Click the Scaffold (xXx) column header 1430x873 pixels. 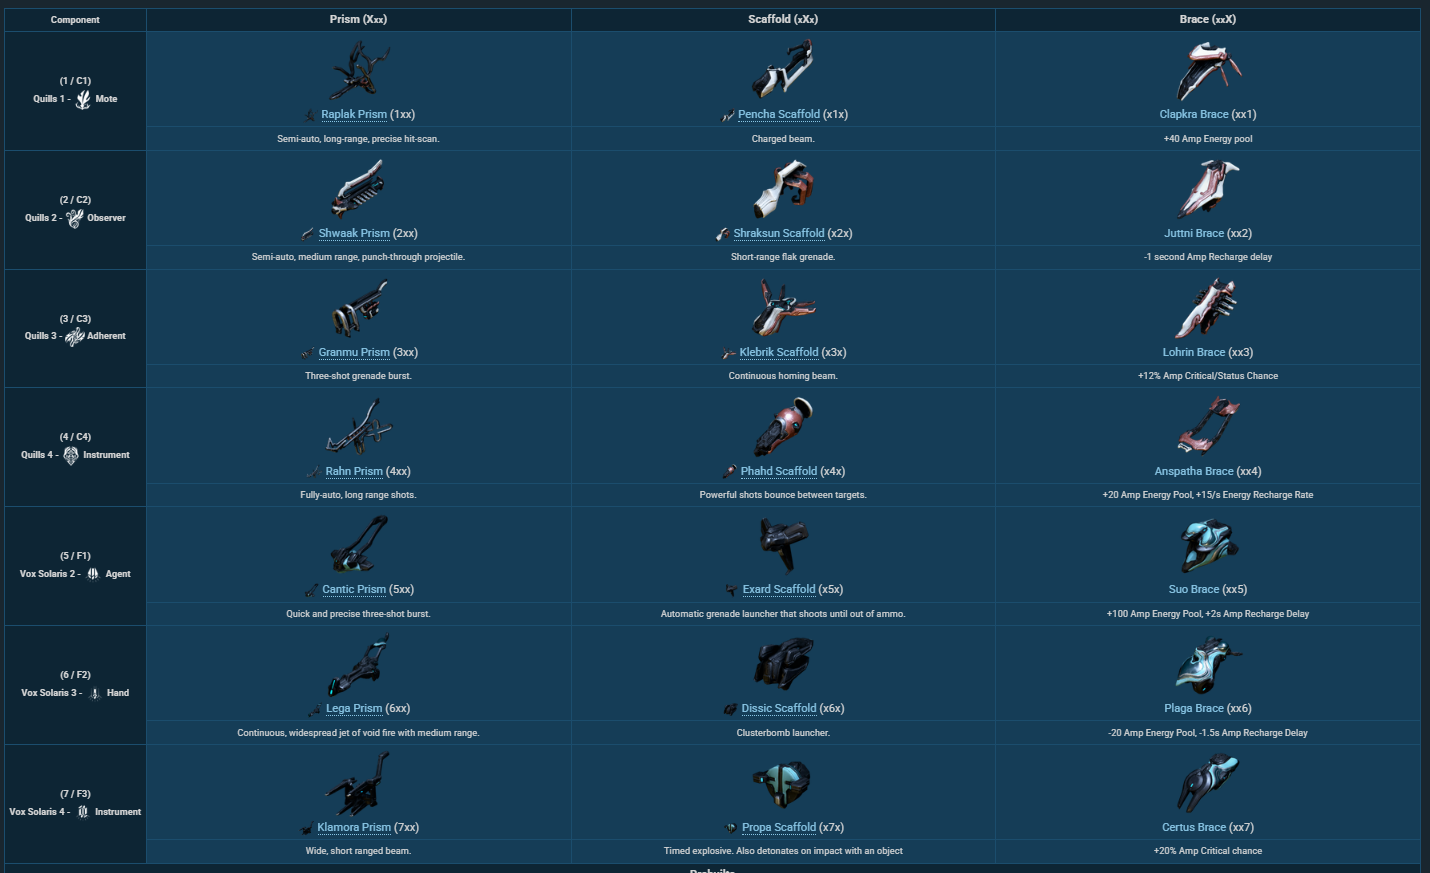pos(783,19)
